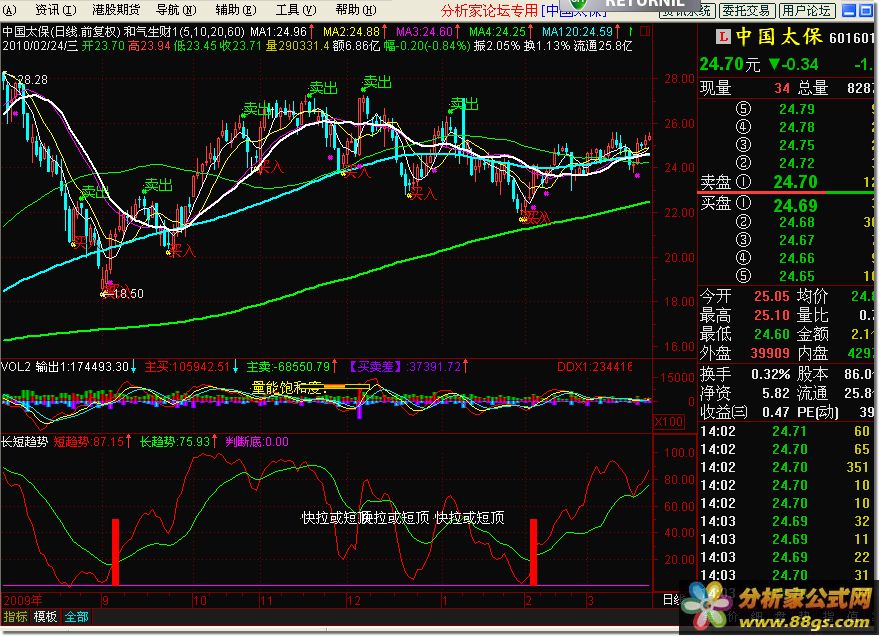881x637 pixels.
Task: Open the 工具(V) menu
Action: (296, 10)
